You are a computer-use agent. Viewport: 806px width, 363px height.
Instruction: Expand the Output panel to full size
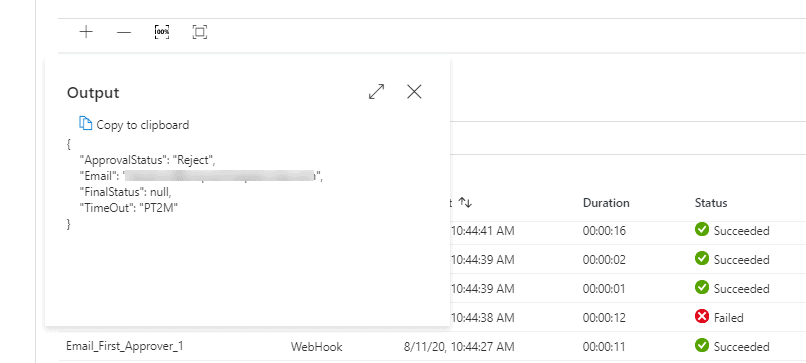coord(377,92)
